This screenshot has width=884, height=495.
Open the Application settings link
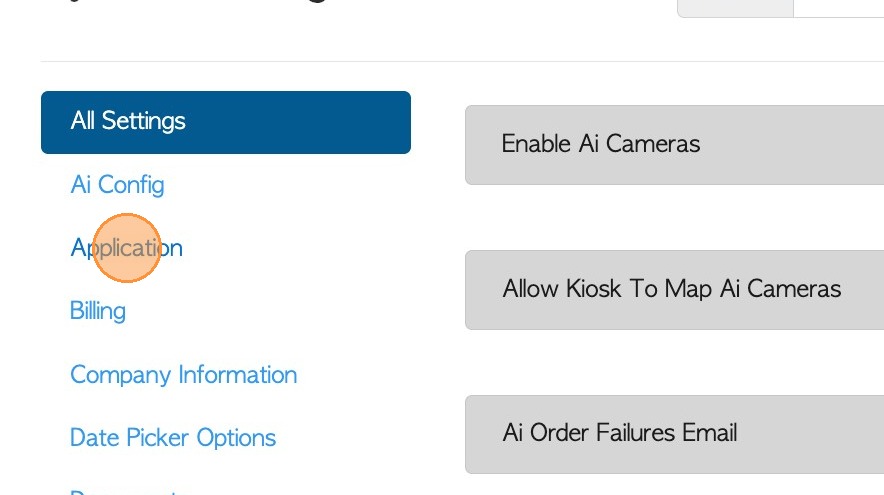(x=126, y=248)
